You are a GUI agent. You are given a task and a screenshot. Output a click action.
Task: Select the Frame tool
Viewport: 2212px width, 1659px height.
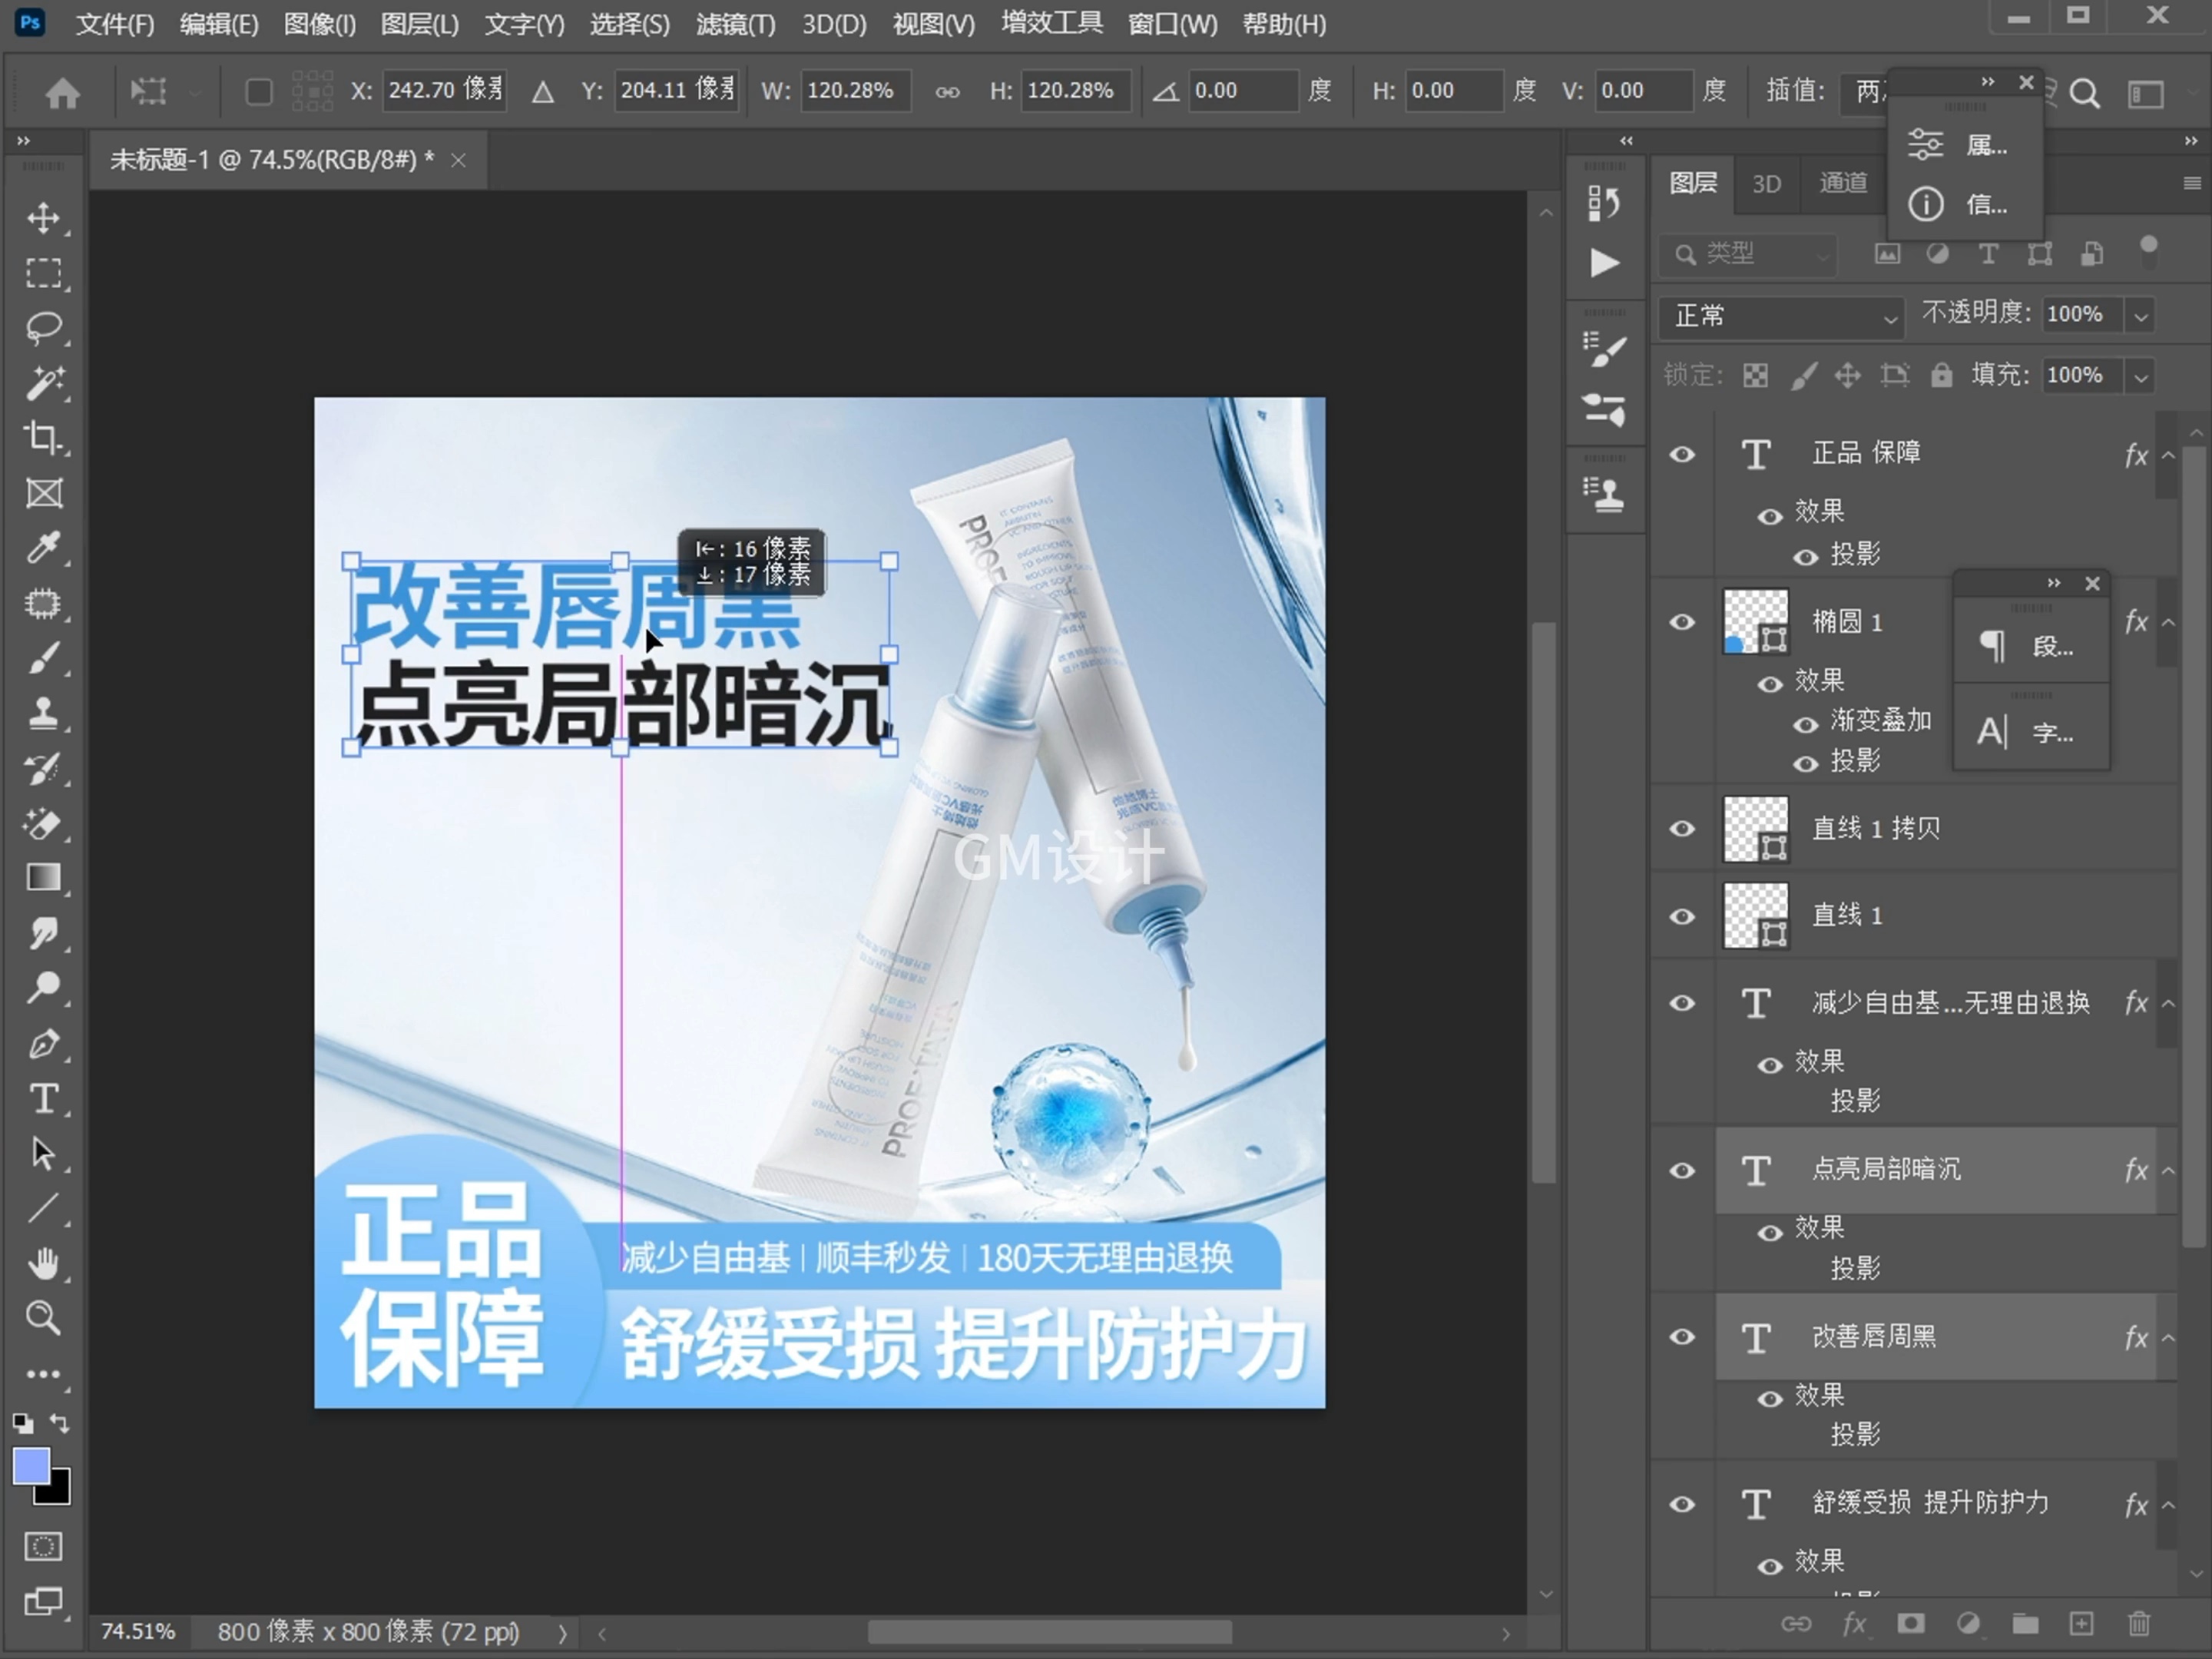[43, 493]
